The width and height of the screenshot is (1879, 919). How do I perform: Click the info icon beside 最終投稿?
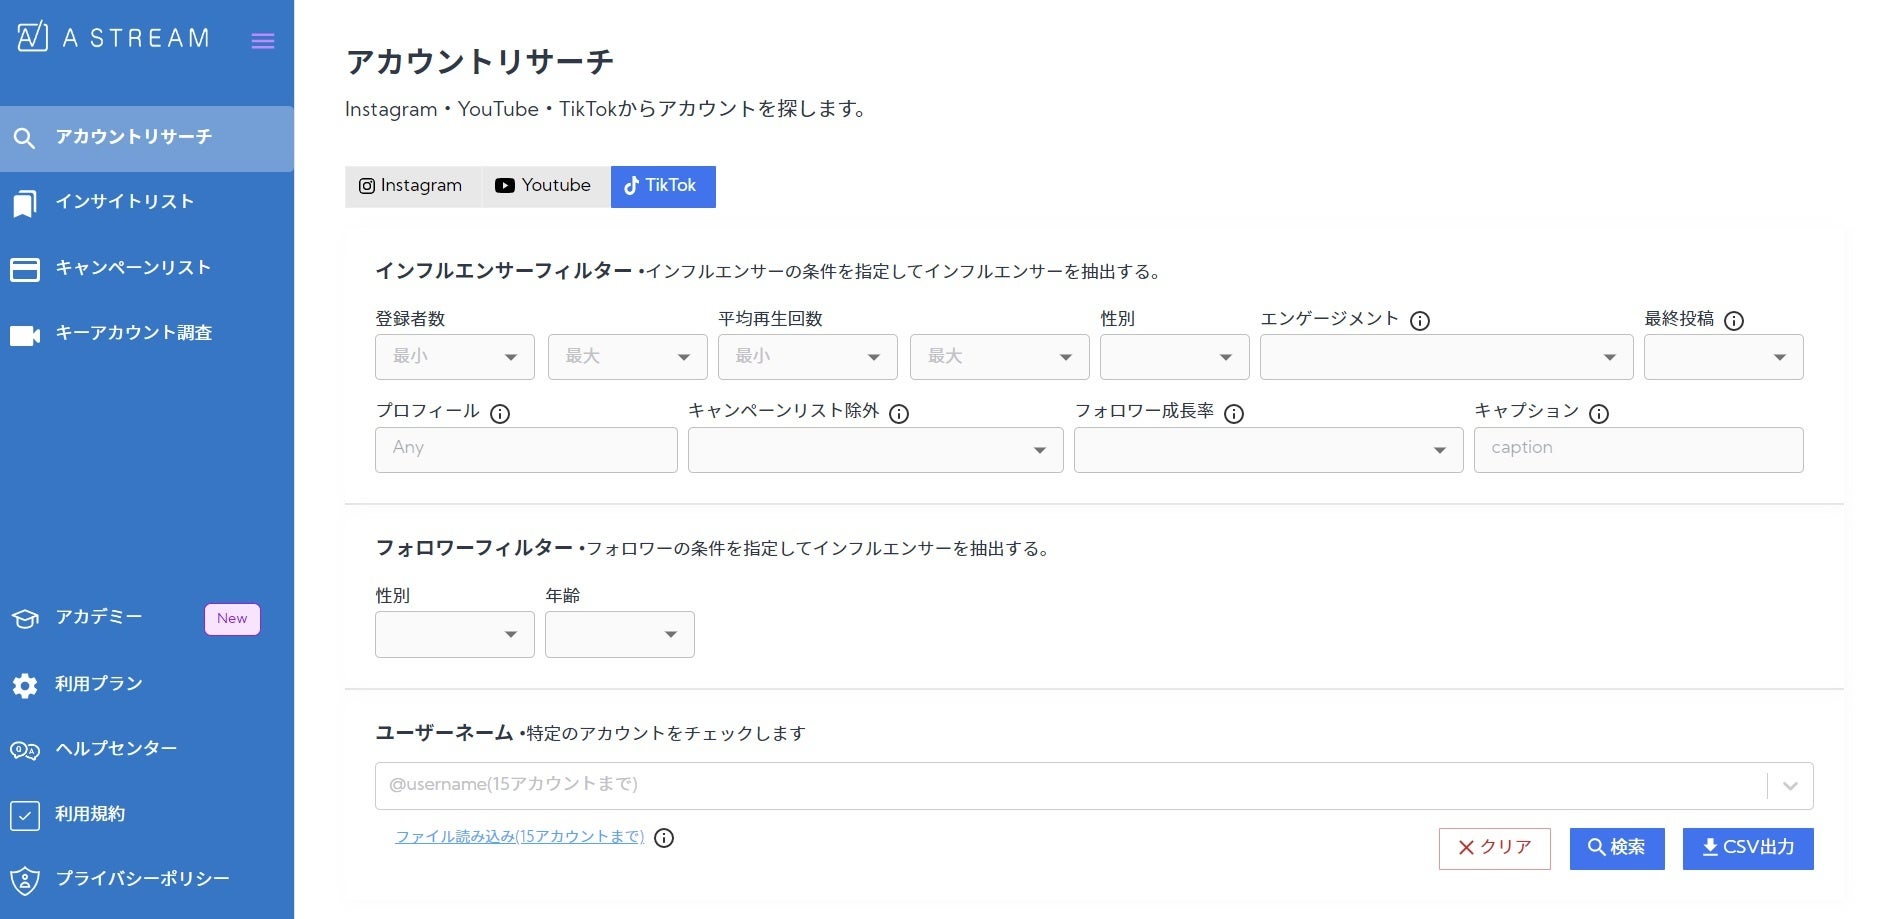pyautogui.click(x=1734, y=321)
